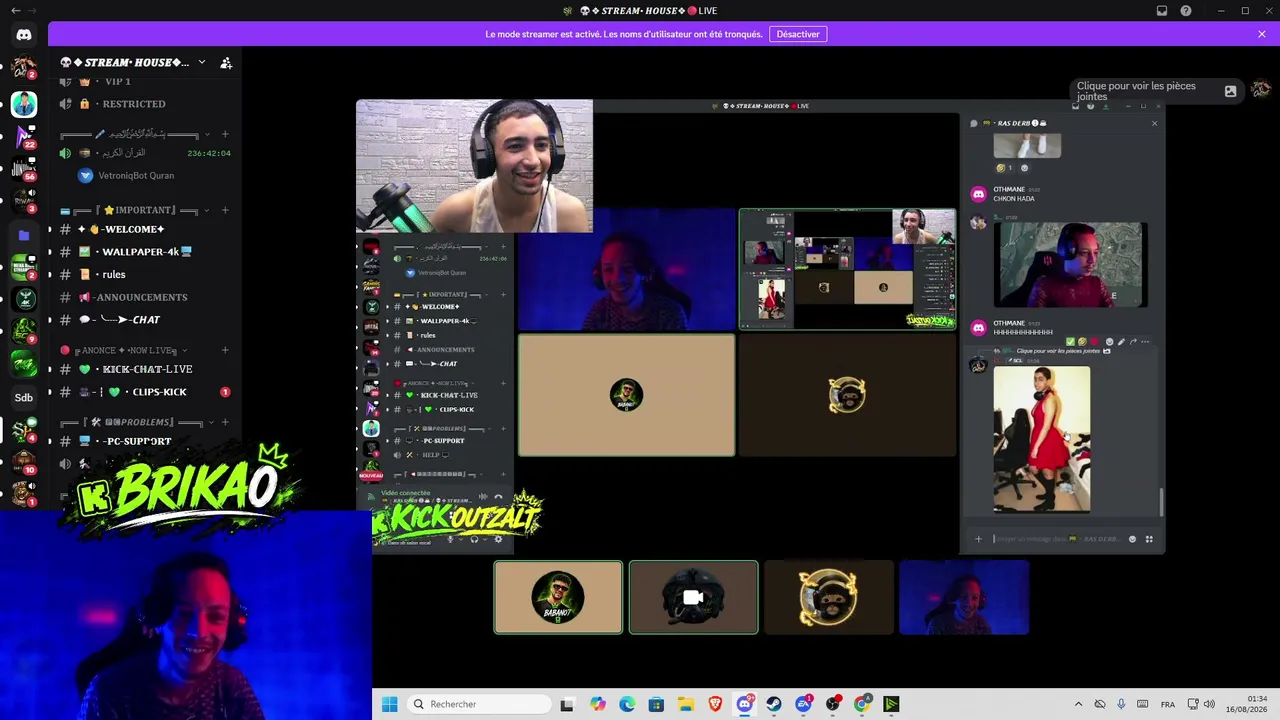Image resolution: width=1280 pixels, height=720 pixels.
Task: Open Microsoft Store from the taskbar
Action: coord(656,704)
